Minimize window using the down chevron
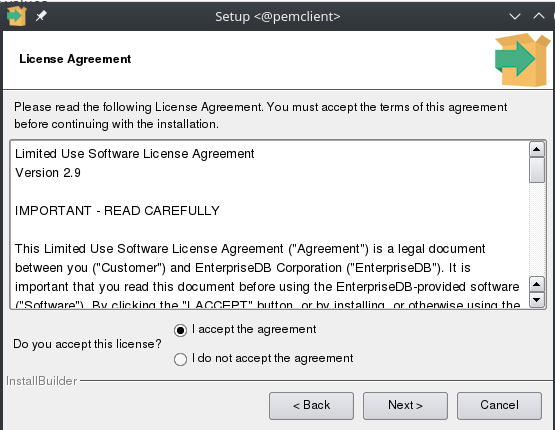This screenshot has width=555, height=430. pos(514,16)
